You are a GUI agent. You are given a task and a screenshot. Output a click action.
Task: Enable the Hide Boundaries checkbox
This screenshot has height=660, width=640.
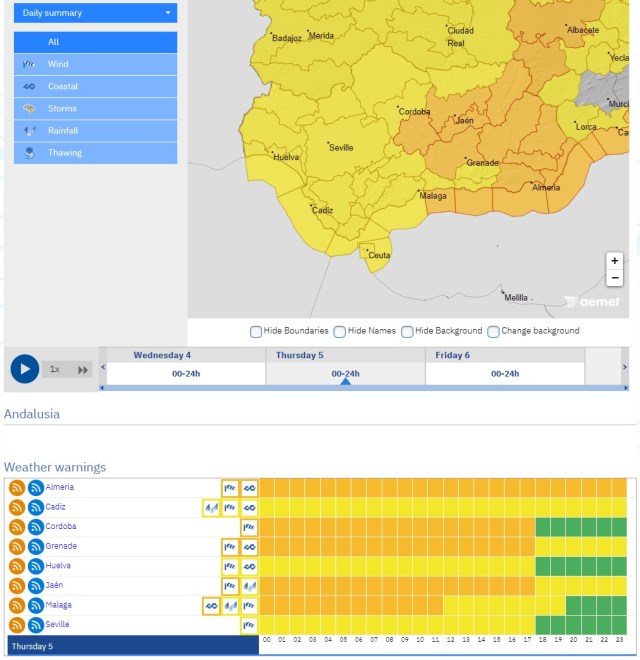(x=256, y=331)
